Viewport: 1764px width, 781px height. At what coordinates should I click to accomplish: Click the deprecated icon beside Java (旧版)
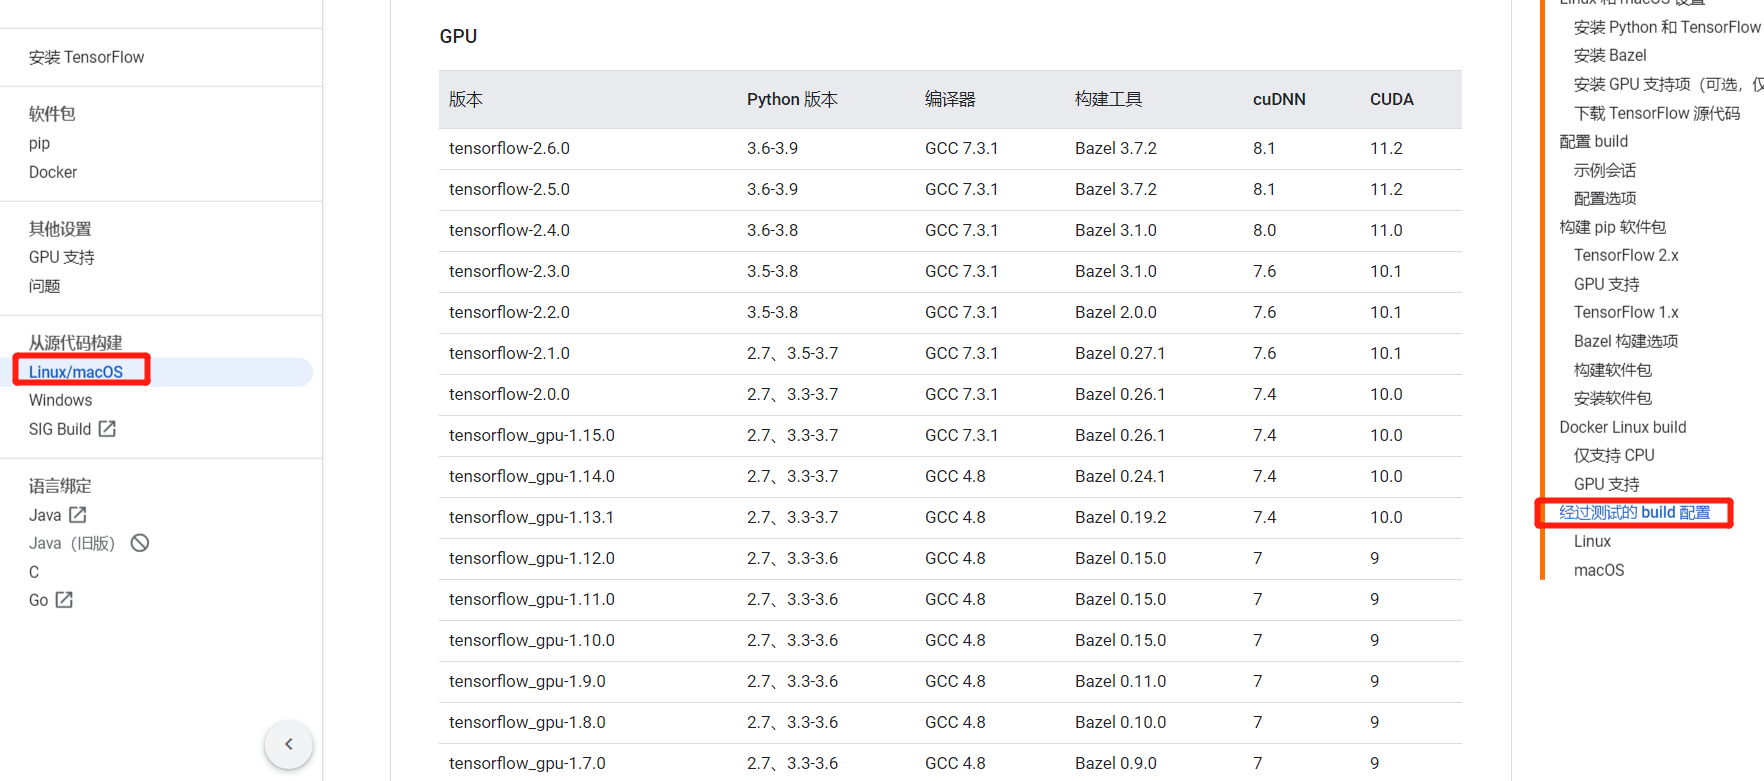click(140, 543)
